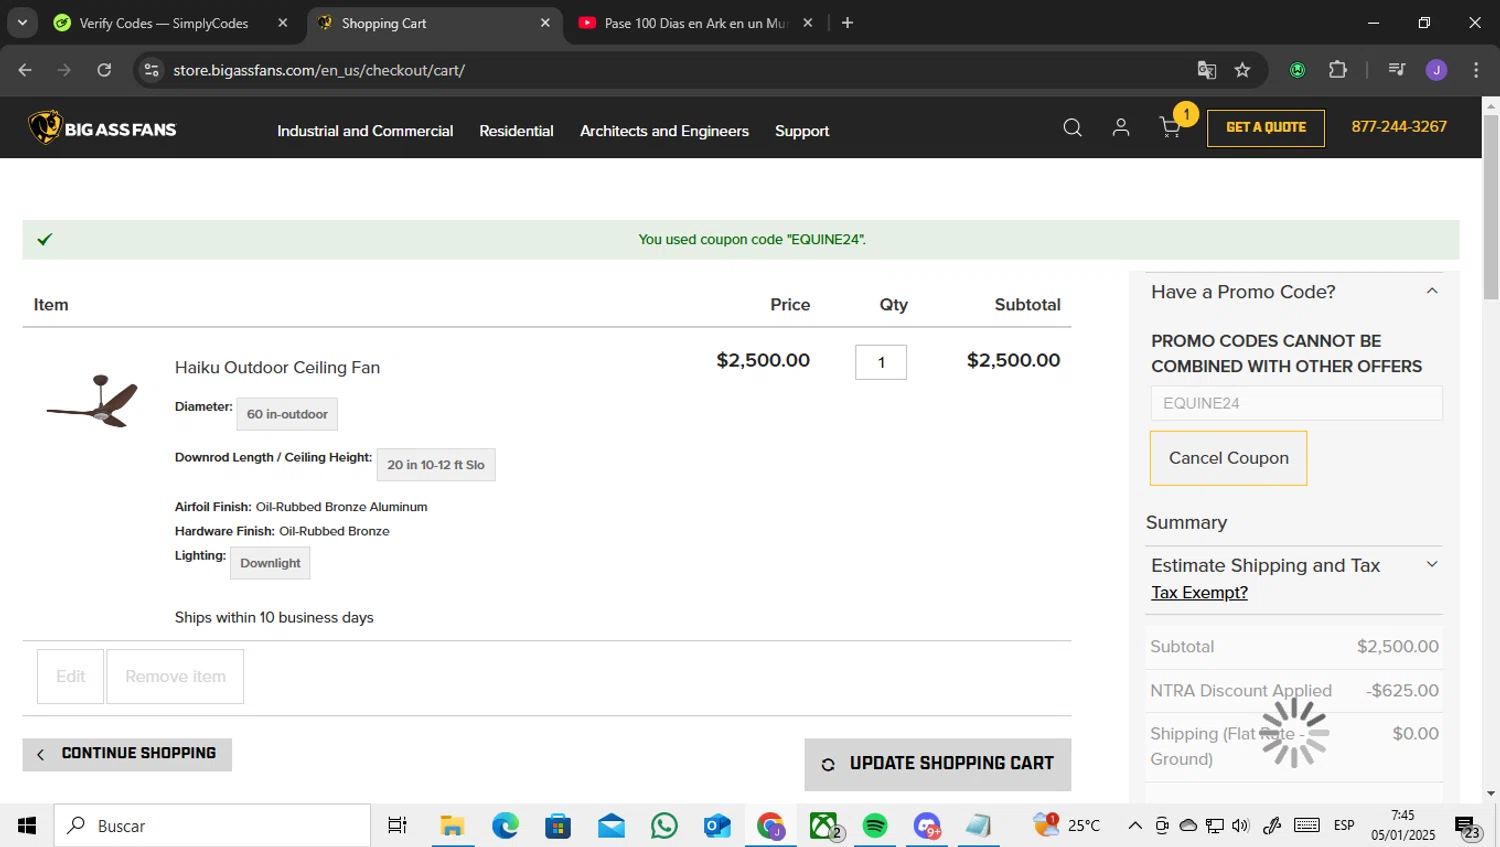Viewport: 1500px width, 847px height.
Task: Open Xbox app from the taskbar
Action: pyautogui.click(x=824, y=826)
